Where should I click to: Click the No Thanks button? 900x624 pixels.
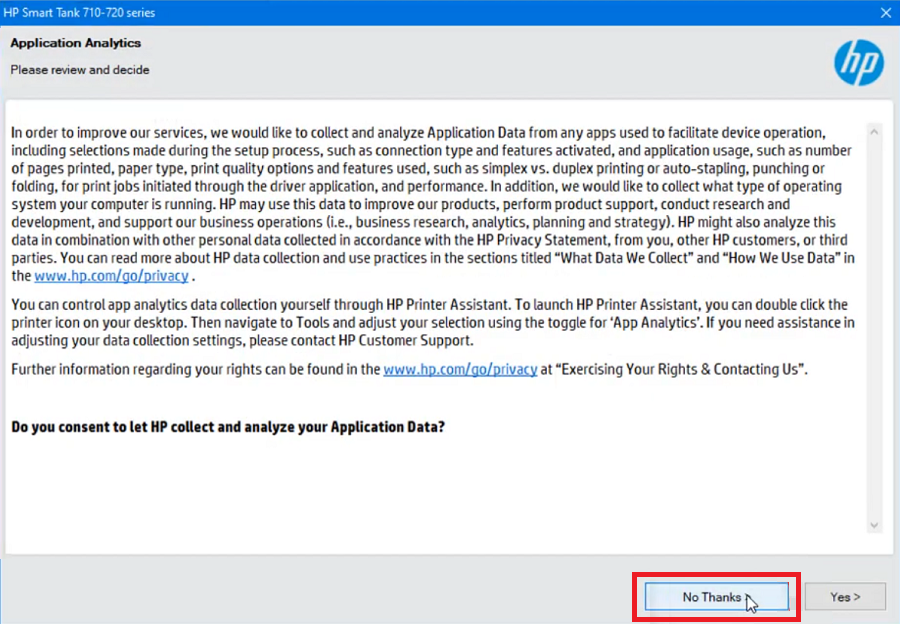pos(716,597)
